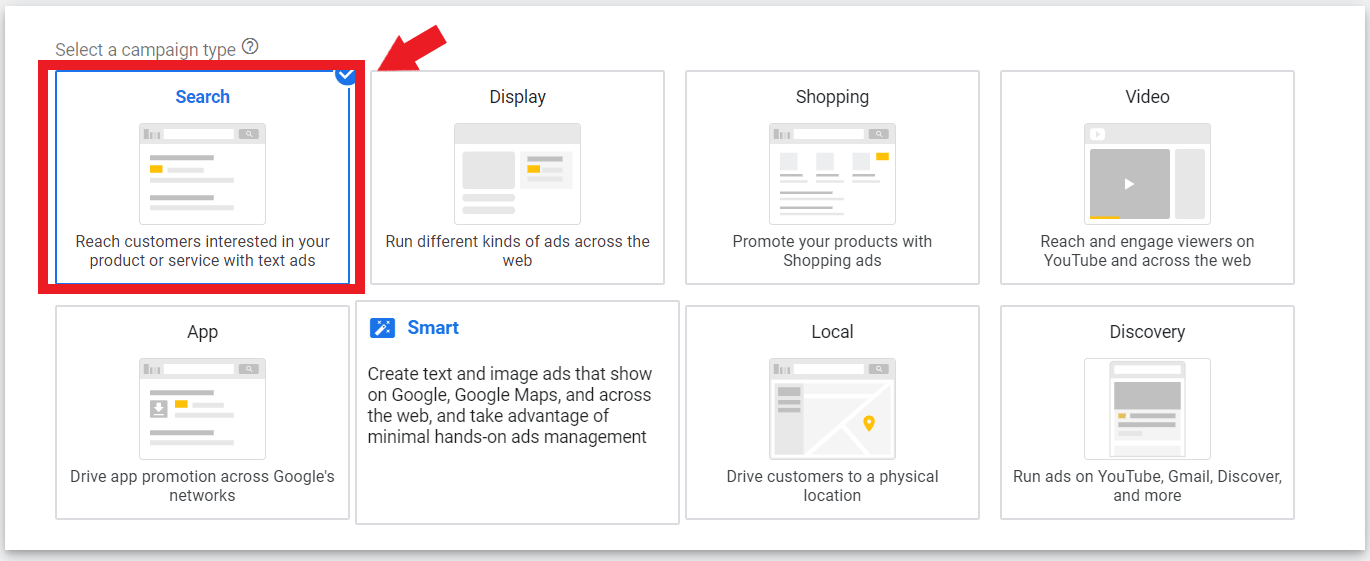Click 'Run different kinds of ads' description
Image resolution: width=1370 pixels, height=561 pixels.
click(x=517, y=251)
